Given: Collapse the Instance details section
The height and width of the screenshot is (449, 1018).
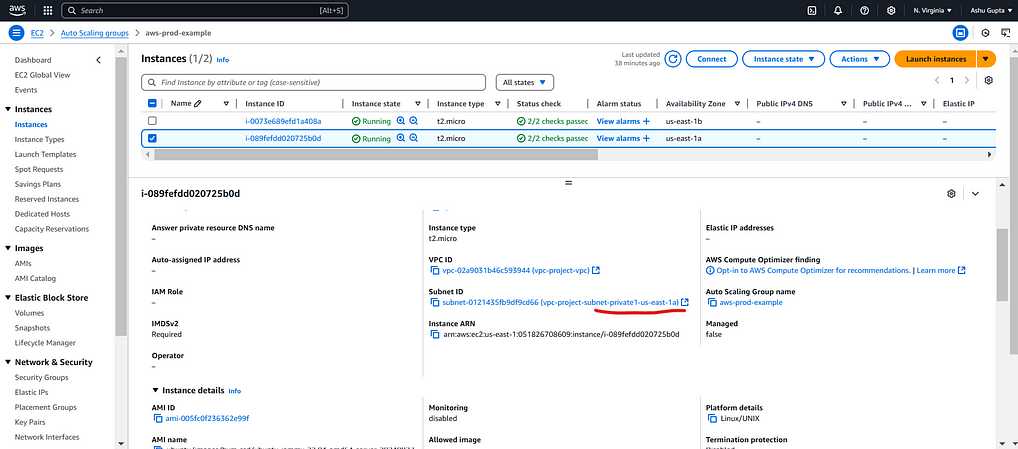Looking at the screenshot, I should (x=155, y=391).
